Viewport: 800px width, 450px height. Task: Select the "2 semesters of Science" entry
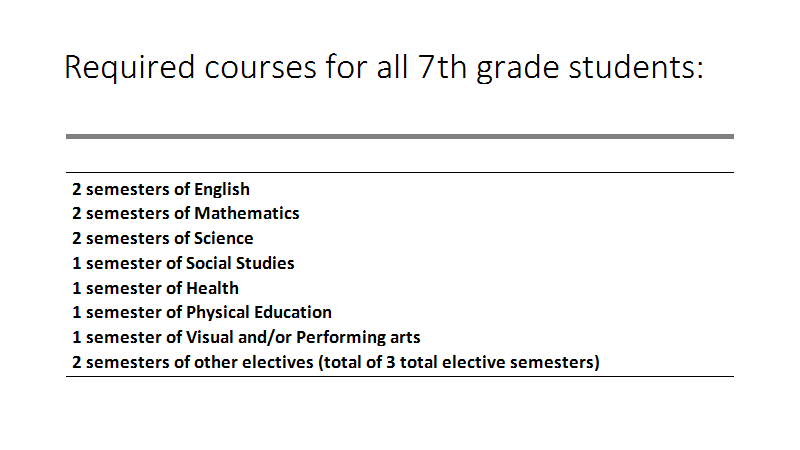tap(163, 238)
